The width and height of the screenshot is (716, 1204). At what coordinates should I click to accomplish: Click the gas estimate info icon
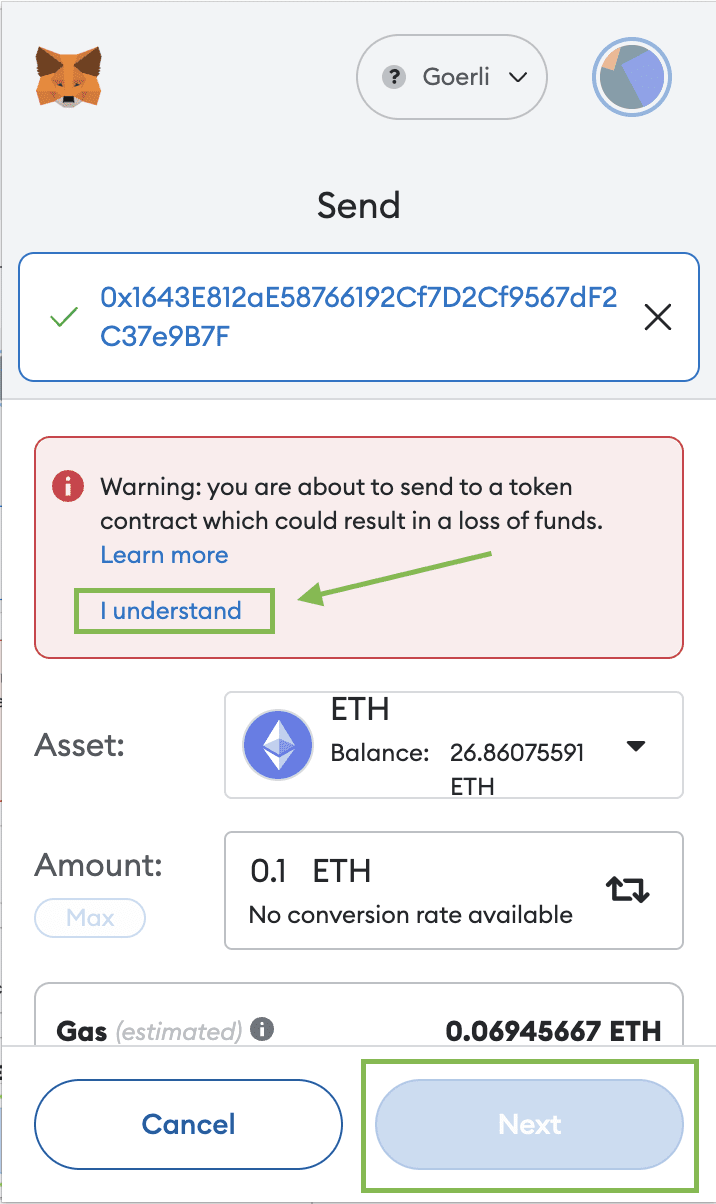(x=262, y=1029)
